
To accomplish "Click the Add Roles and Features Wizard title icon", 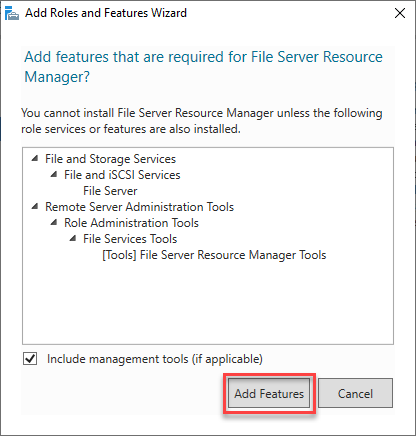I will click(12, 13).
